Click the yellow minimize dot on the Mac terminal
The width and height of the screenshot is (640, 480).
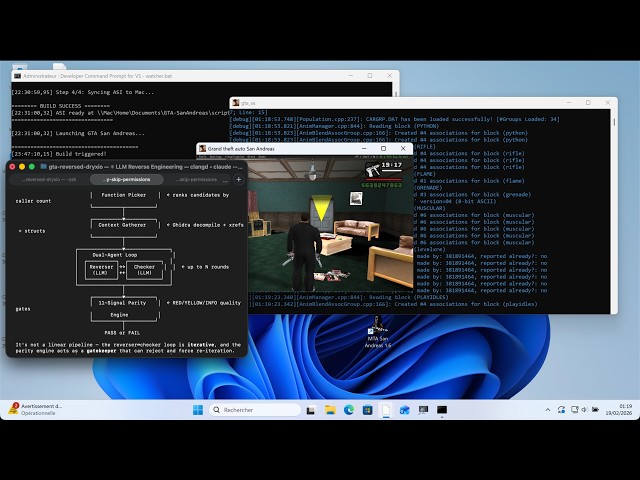(22, 167)
